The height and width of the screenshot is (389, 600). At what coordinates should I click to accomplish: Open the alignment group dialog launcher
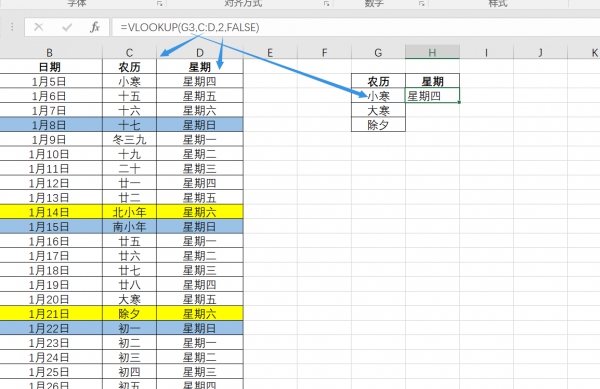coord(326,3)
